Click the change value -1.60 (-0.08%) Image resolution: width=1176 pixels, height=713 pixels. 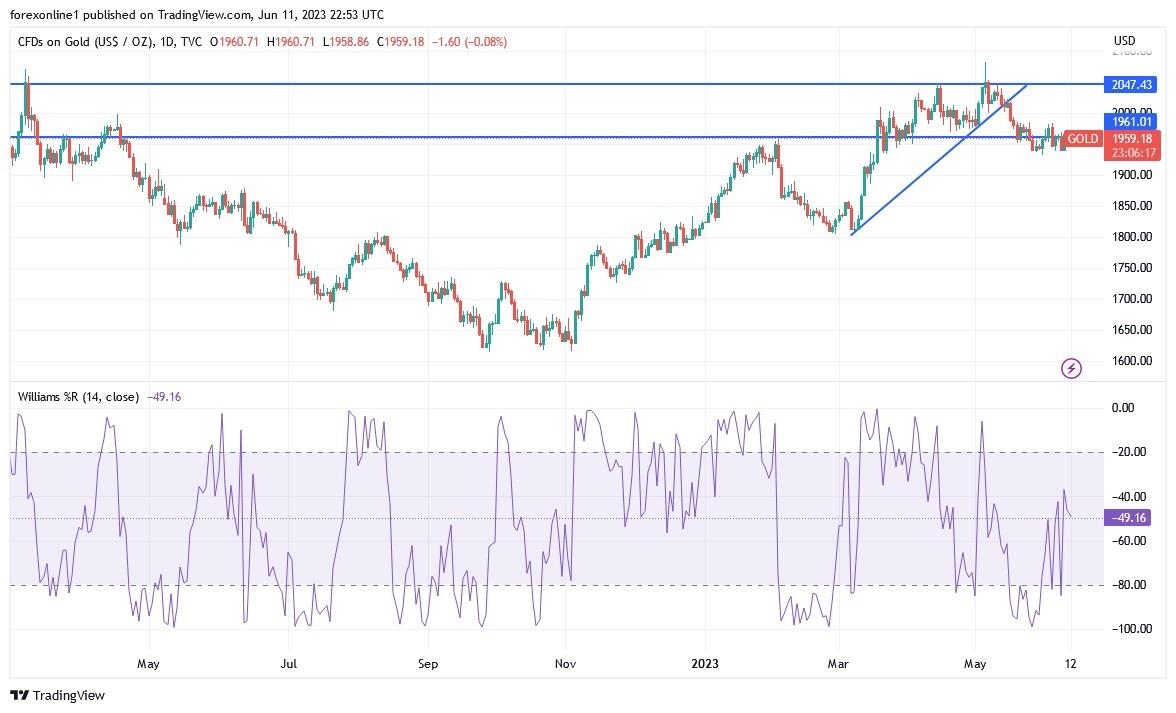[470, 42]
